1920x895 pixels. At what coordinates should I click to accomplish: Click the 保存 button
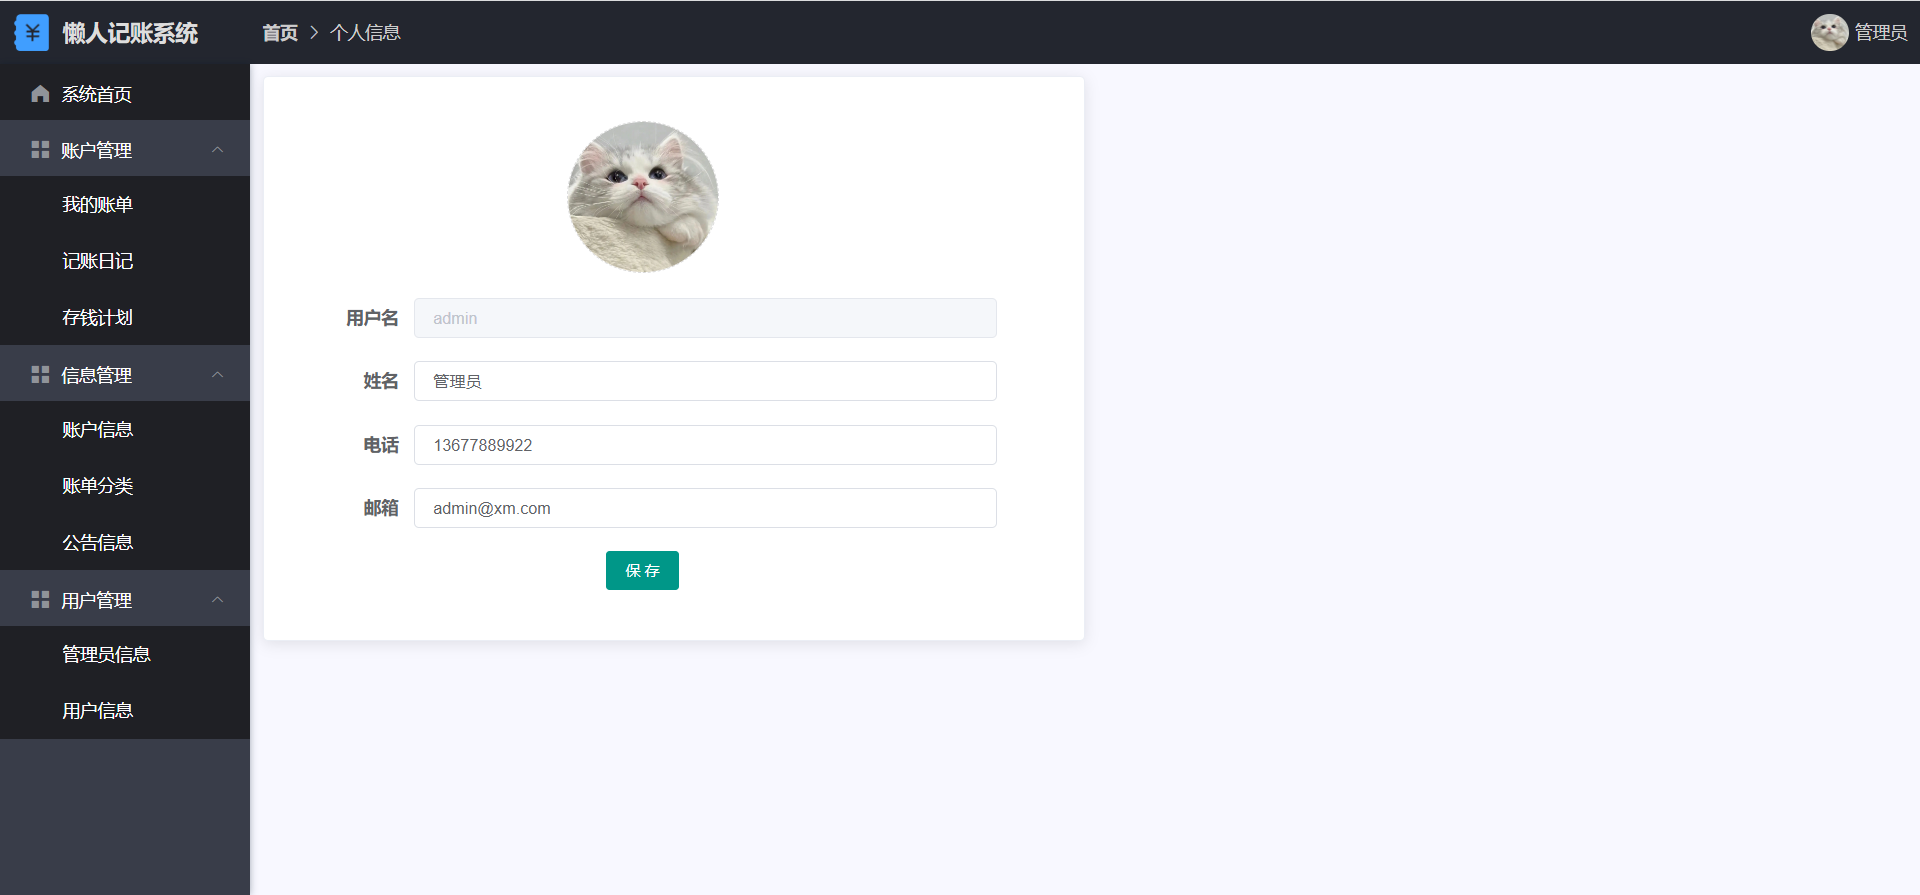pyautogui.click(x=642, y=570)
